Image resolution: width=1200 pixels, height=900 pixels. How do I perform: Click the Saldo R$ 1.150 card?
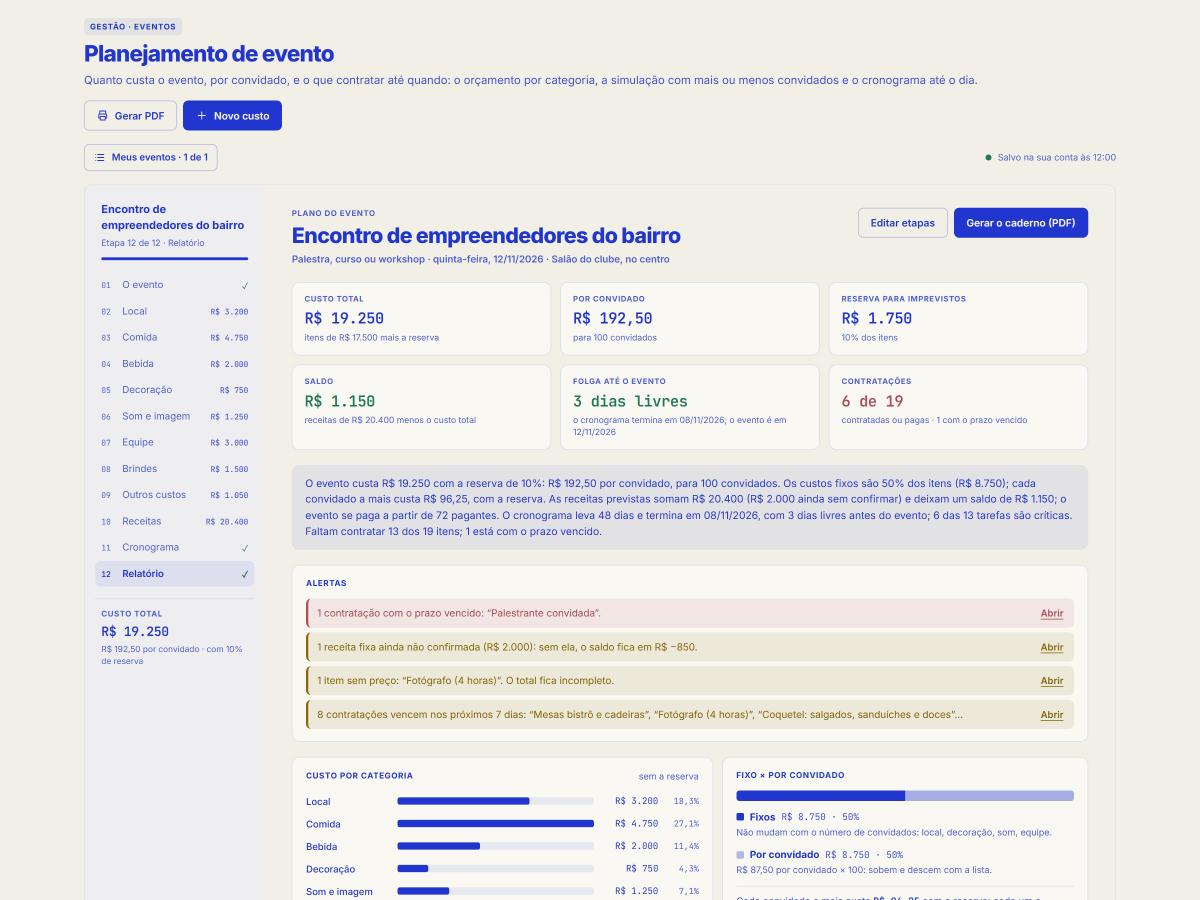coord(421,407)
